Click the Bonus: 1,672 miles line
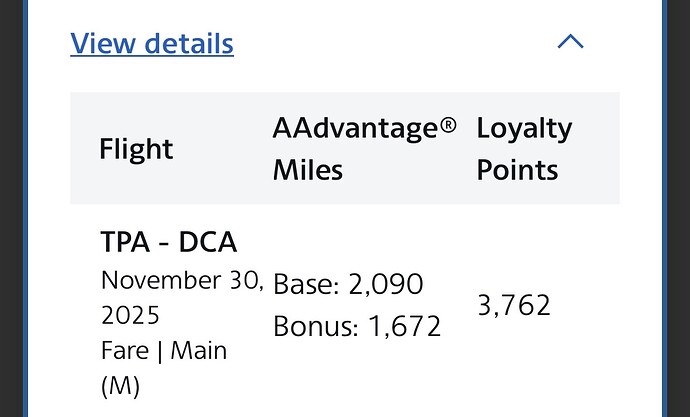 click(x=356, y=325)
